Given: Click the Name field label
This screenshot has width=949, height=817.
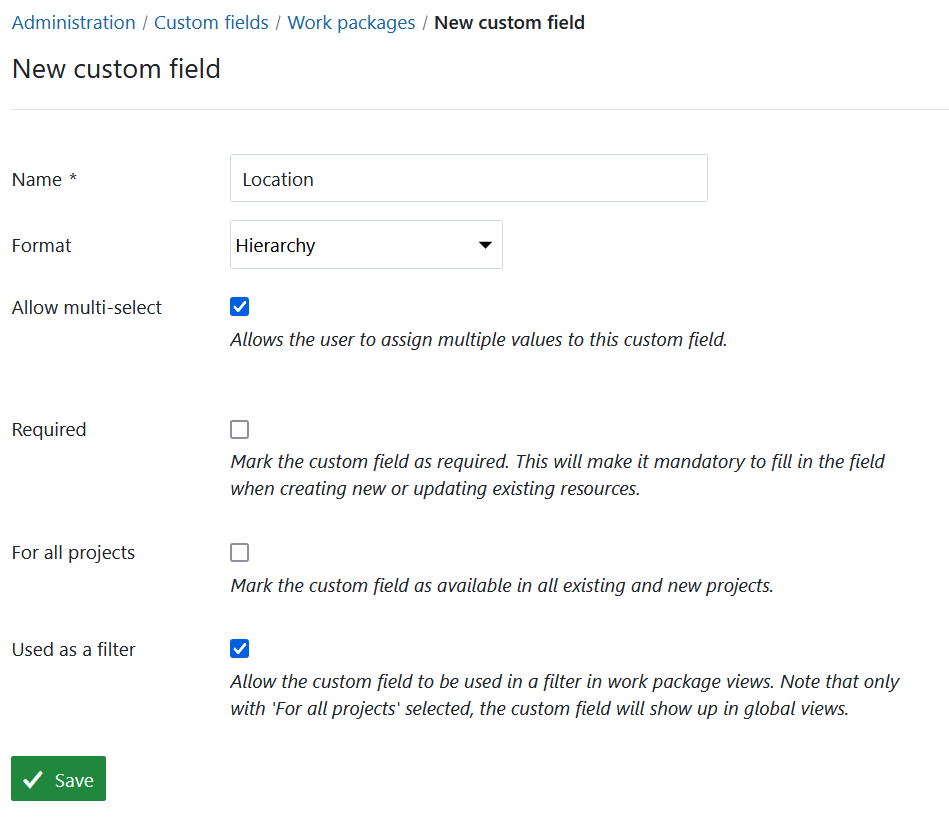Looking at the screenshot, I should [x=44, y=180].
